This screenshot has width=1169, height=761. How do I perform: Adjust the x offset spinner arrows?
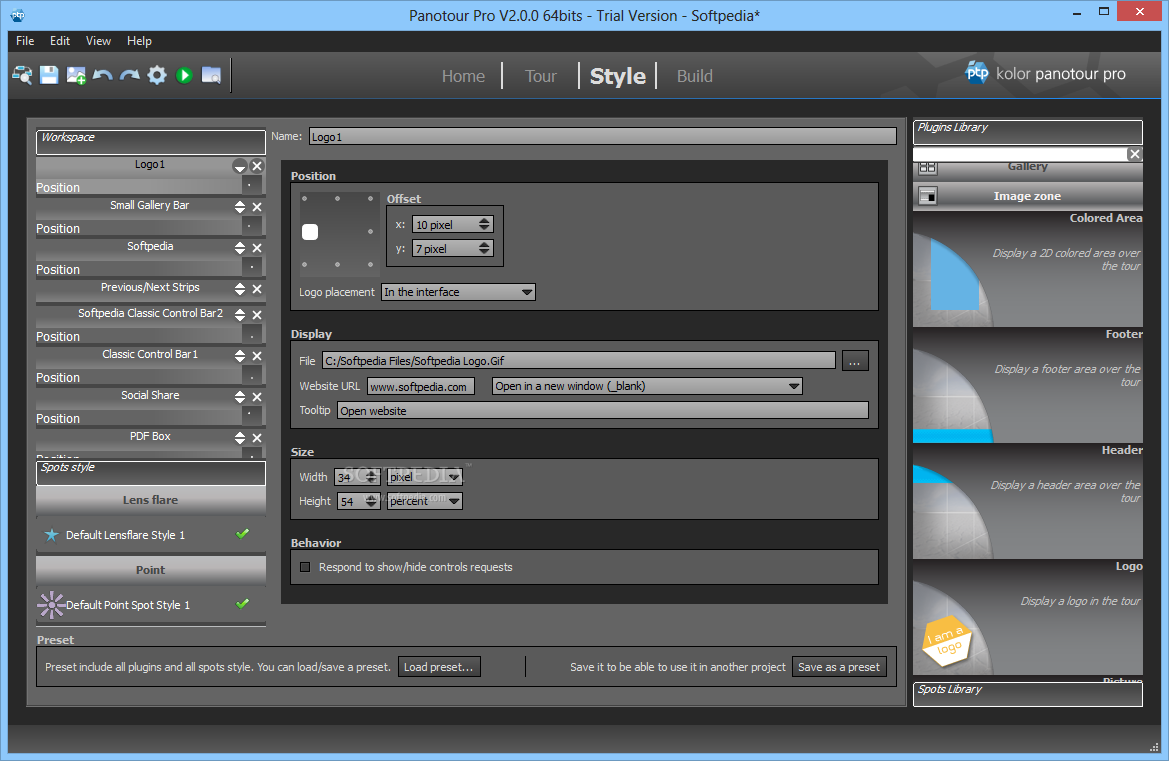485,224
